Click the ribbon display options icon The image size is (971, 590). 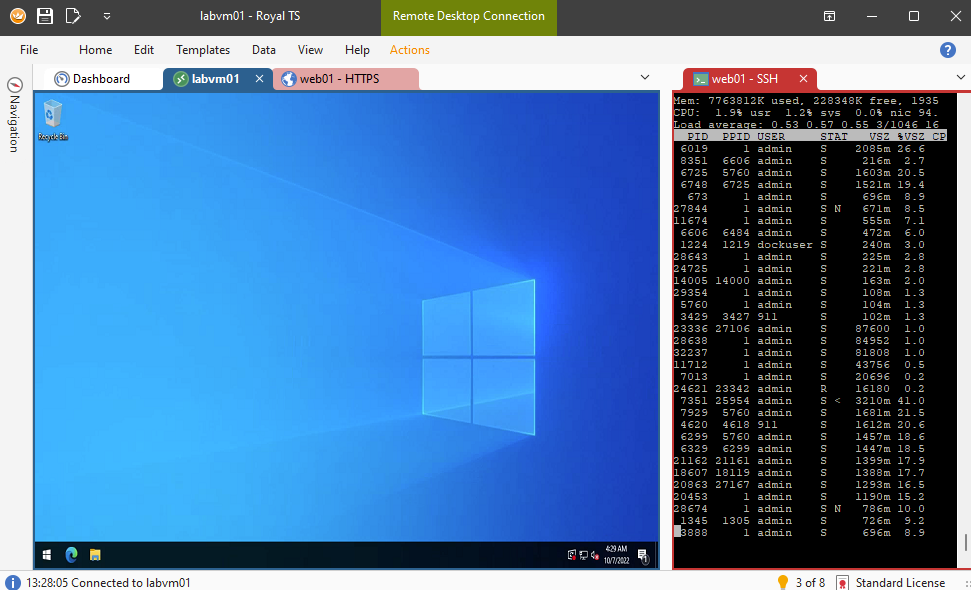(x=829, y=16)
